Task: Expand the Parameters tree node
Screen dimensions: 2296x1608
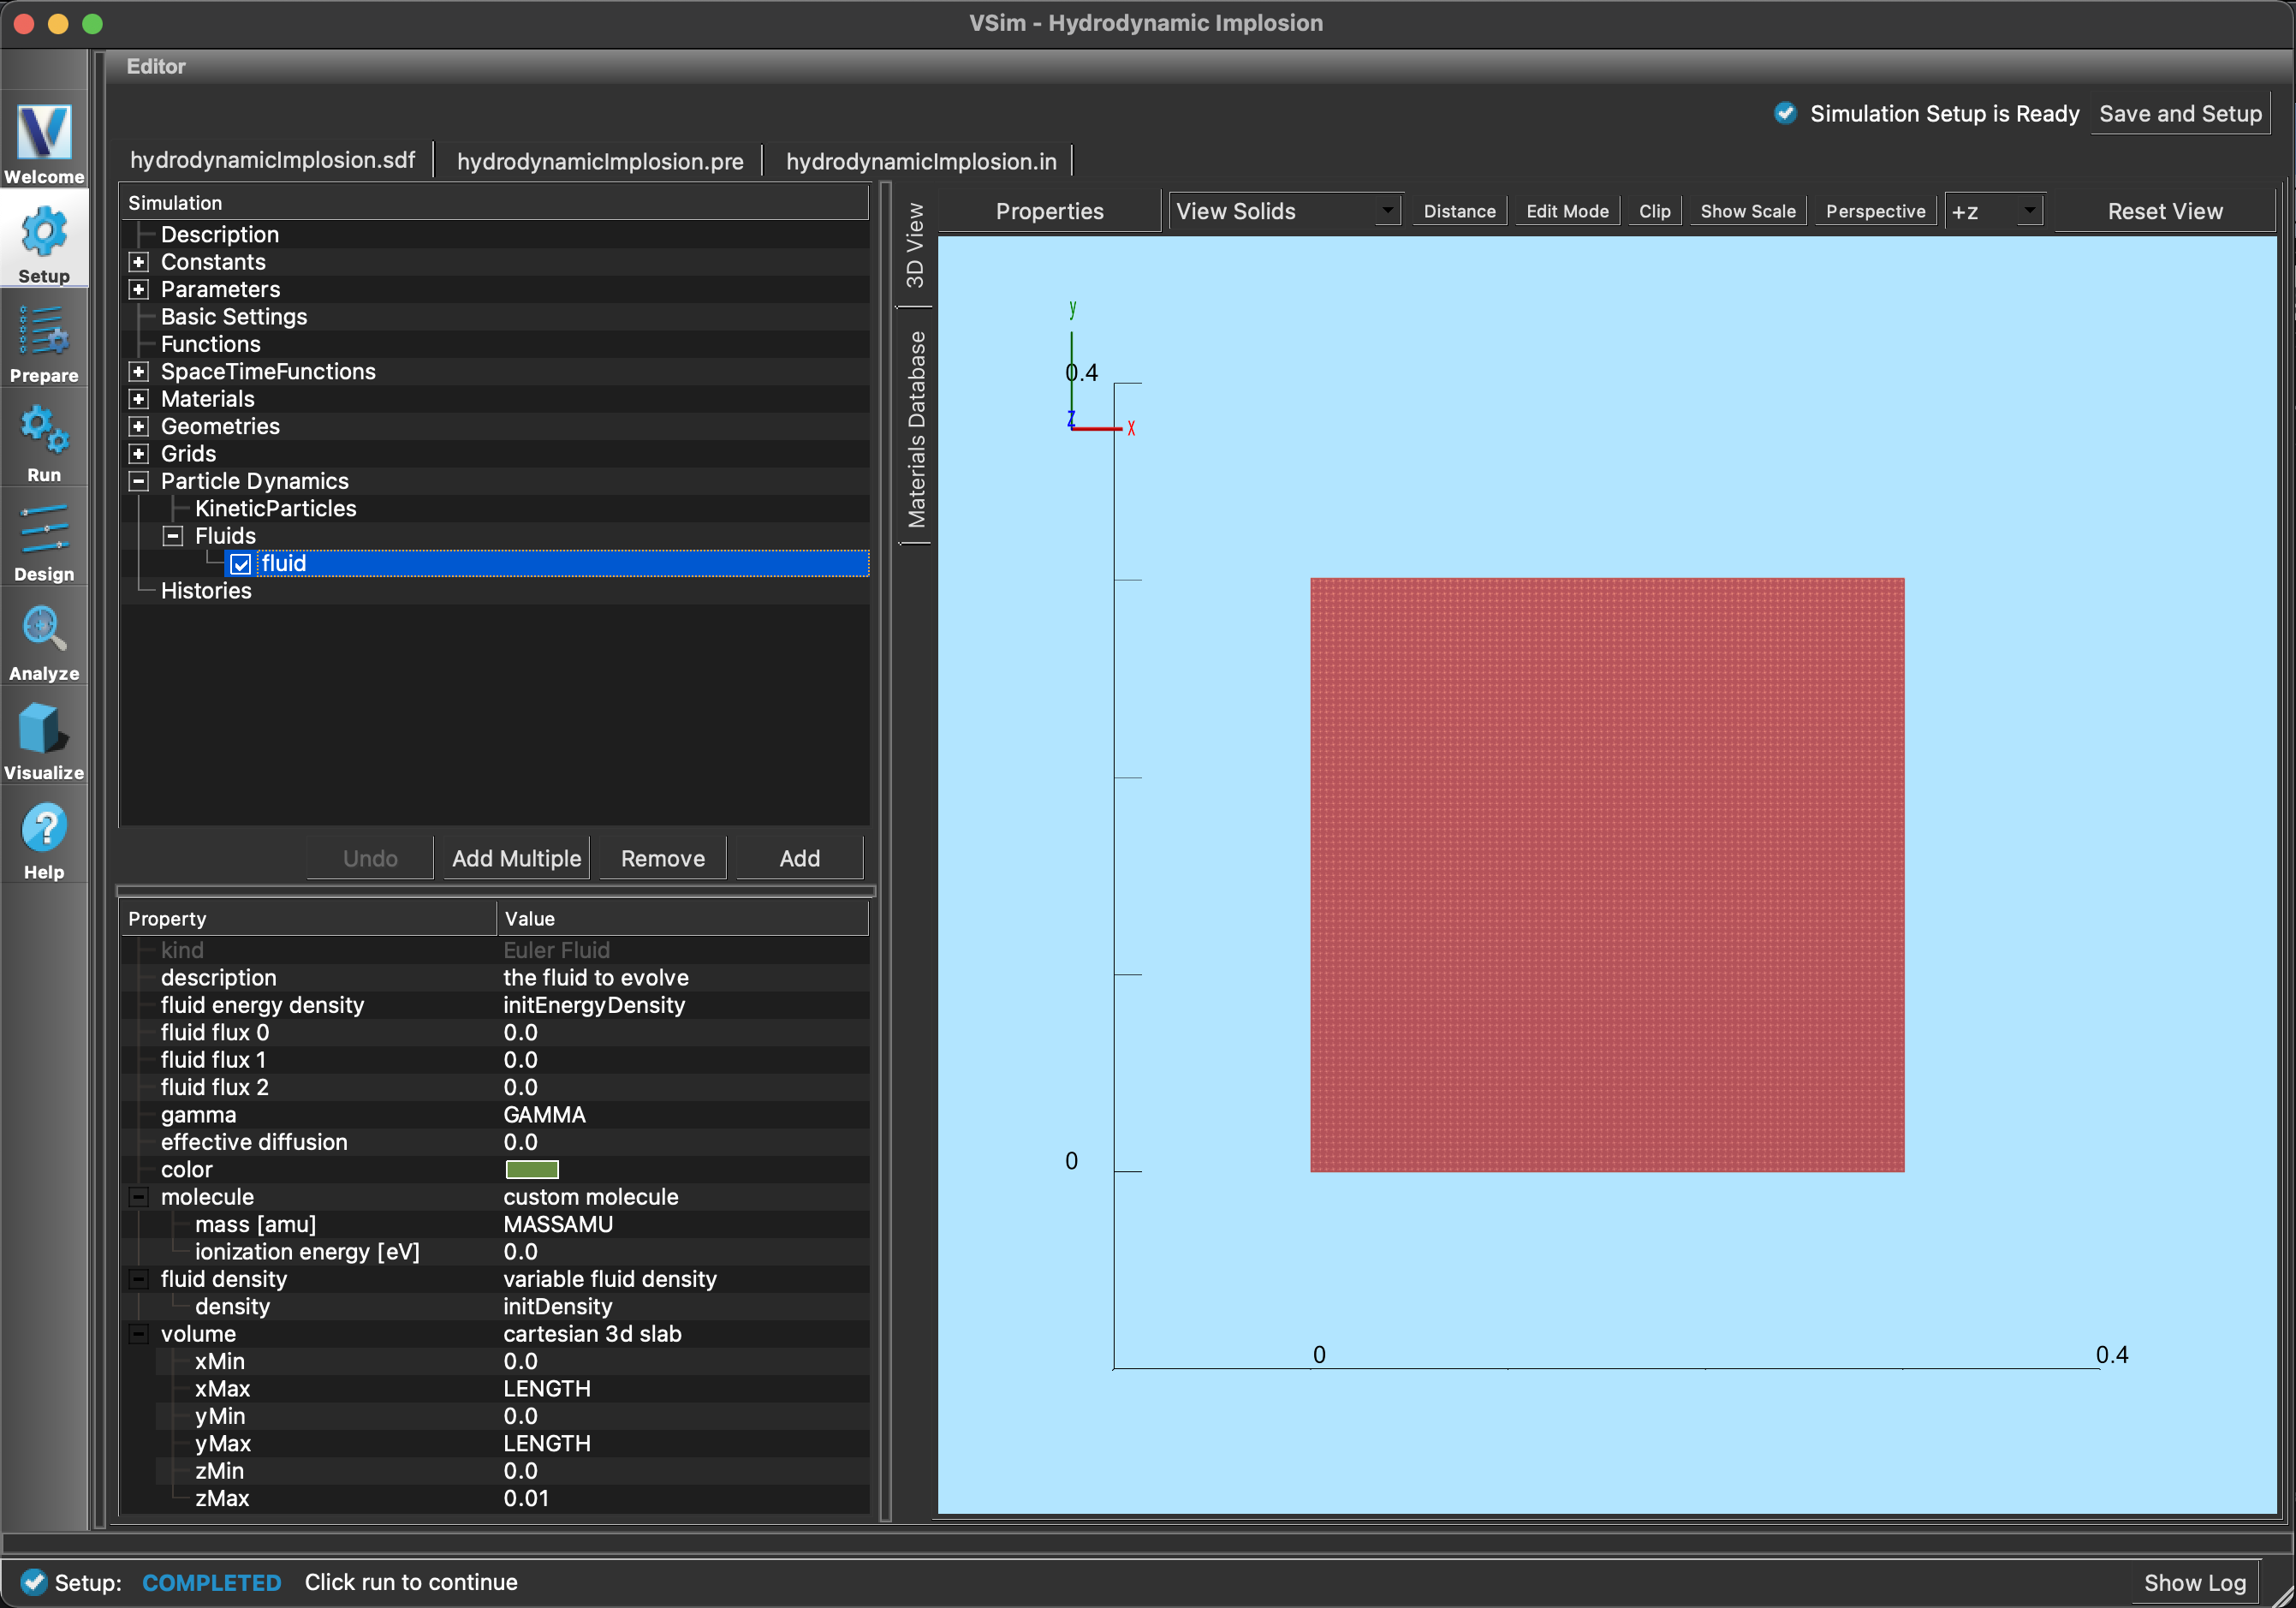Action: 139,289
